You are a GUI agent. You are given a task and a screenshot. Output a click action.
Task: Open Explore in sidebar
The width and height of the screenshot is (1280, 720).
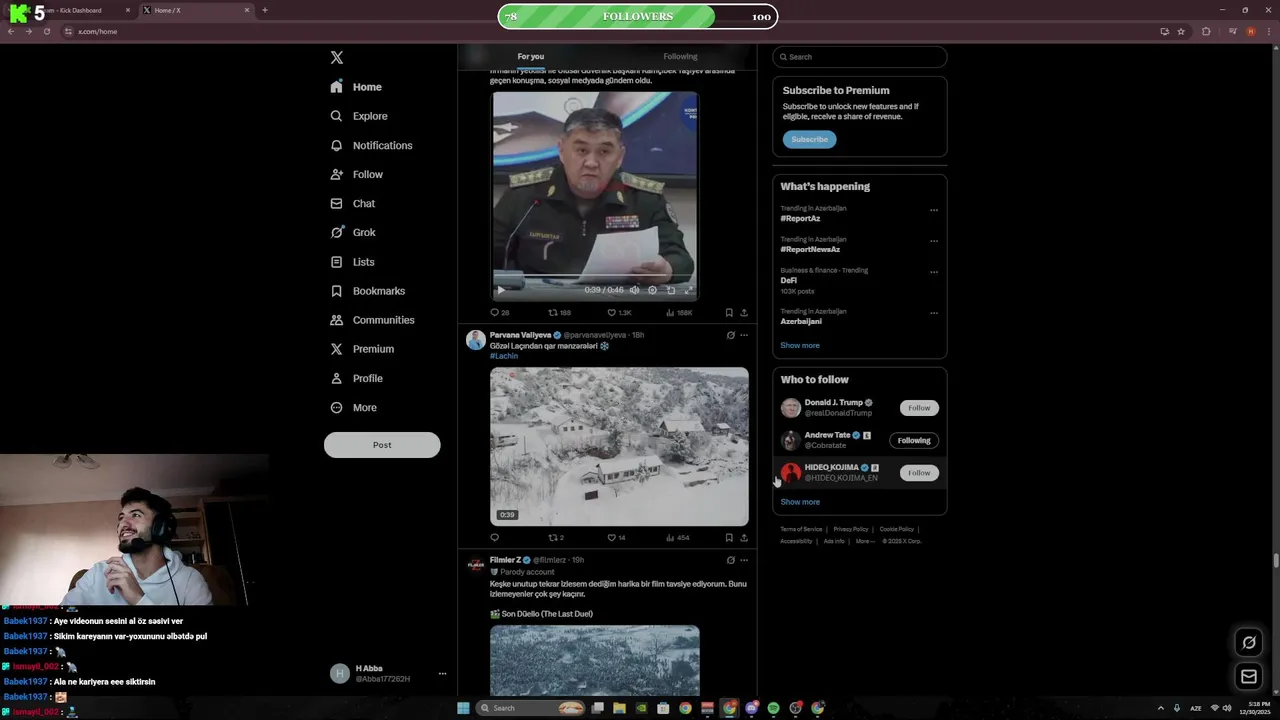[x=359, y=116]
